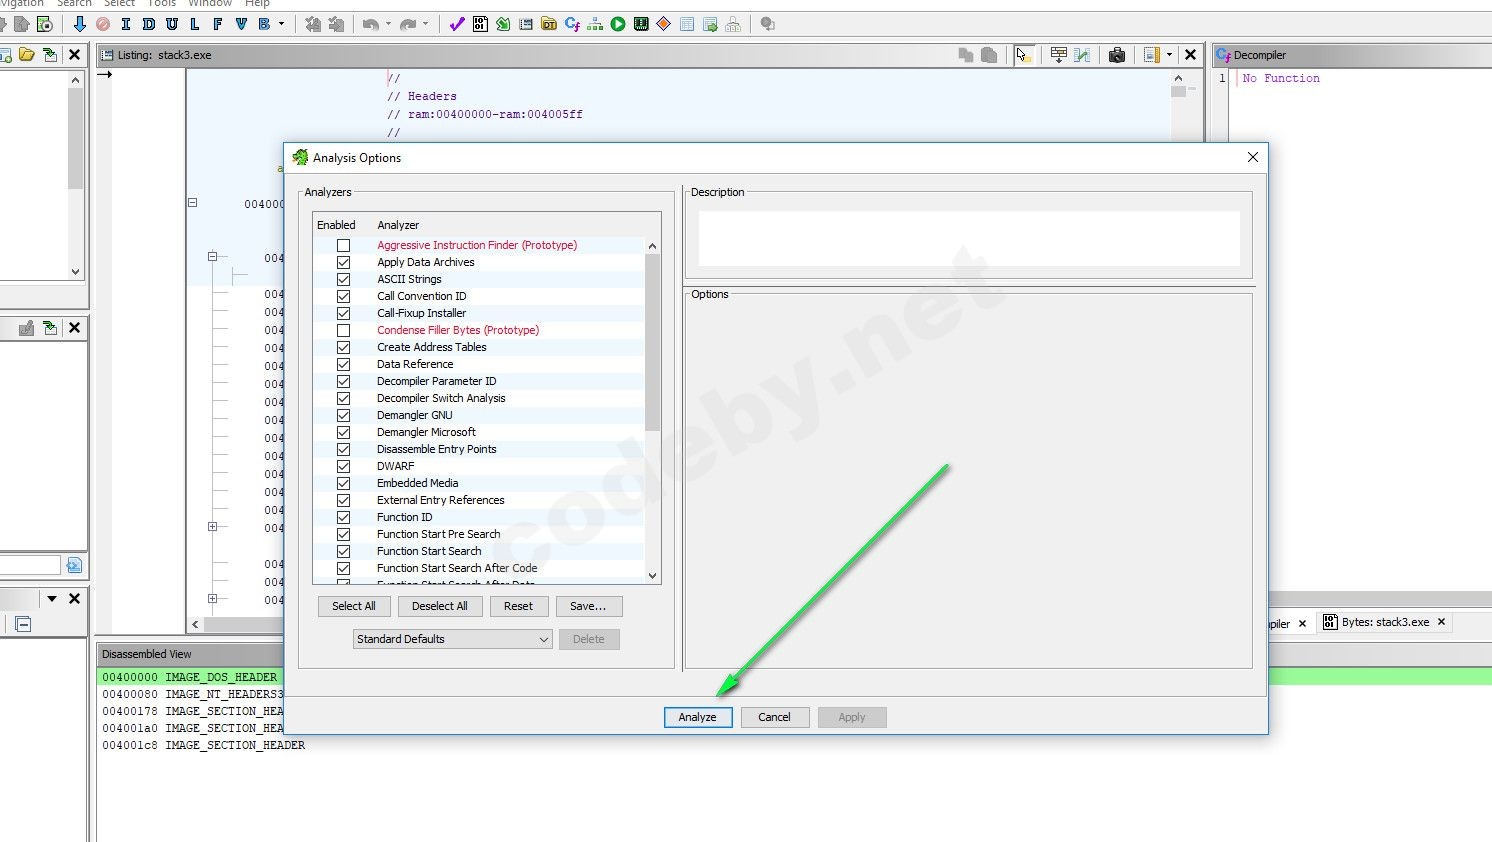
Task: Click the Deselect All button
Action: tap(440, 606)
